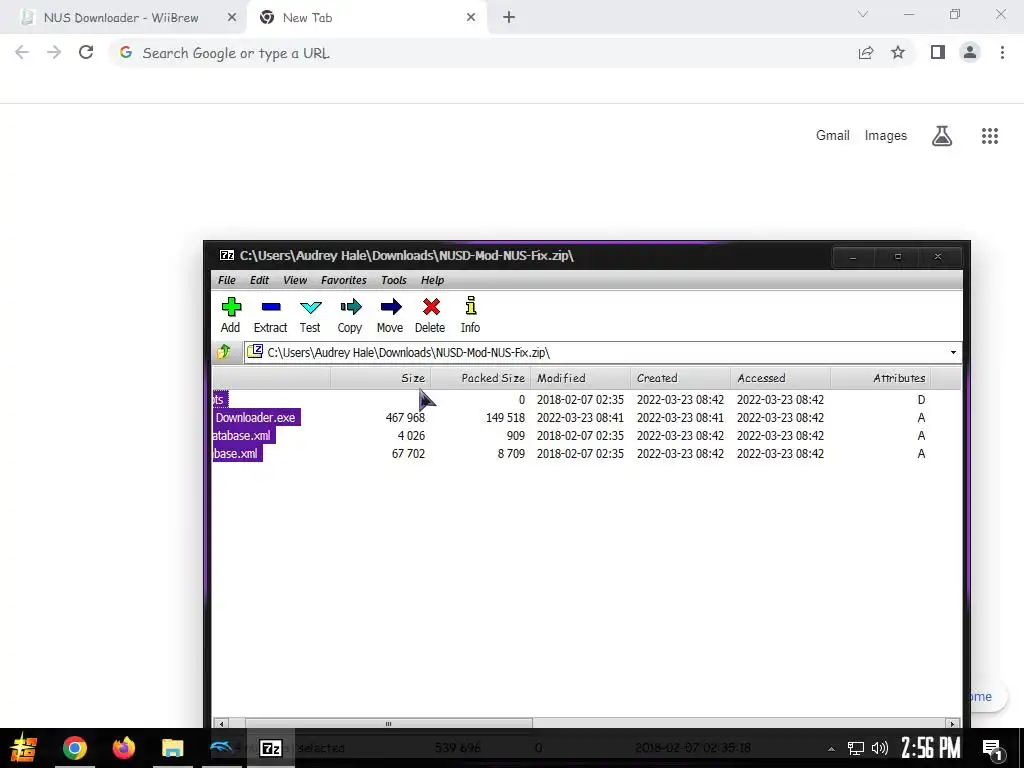Sort by the Modified column header
The image size is (1024, 768).
coord(580,378)
